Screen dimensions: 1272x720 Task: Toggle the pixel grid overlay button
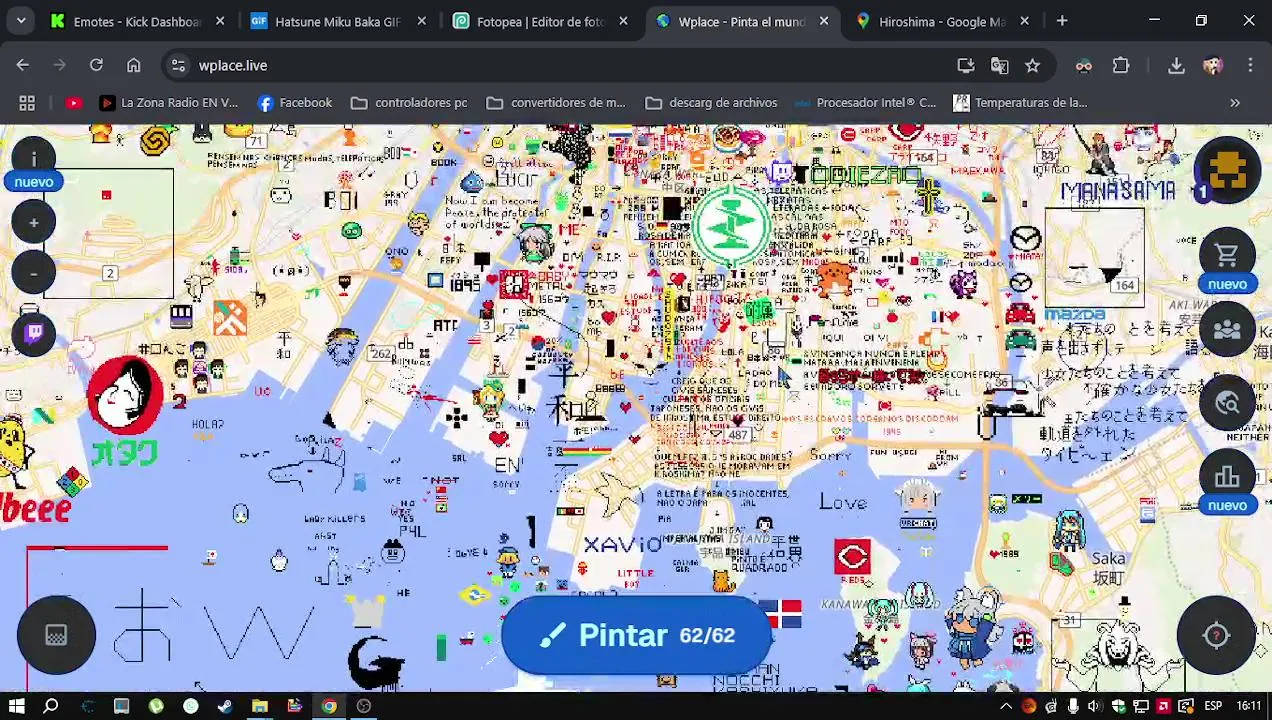tap(56, 635)
